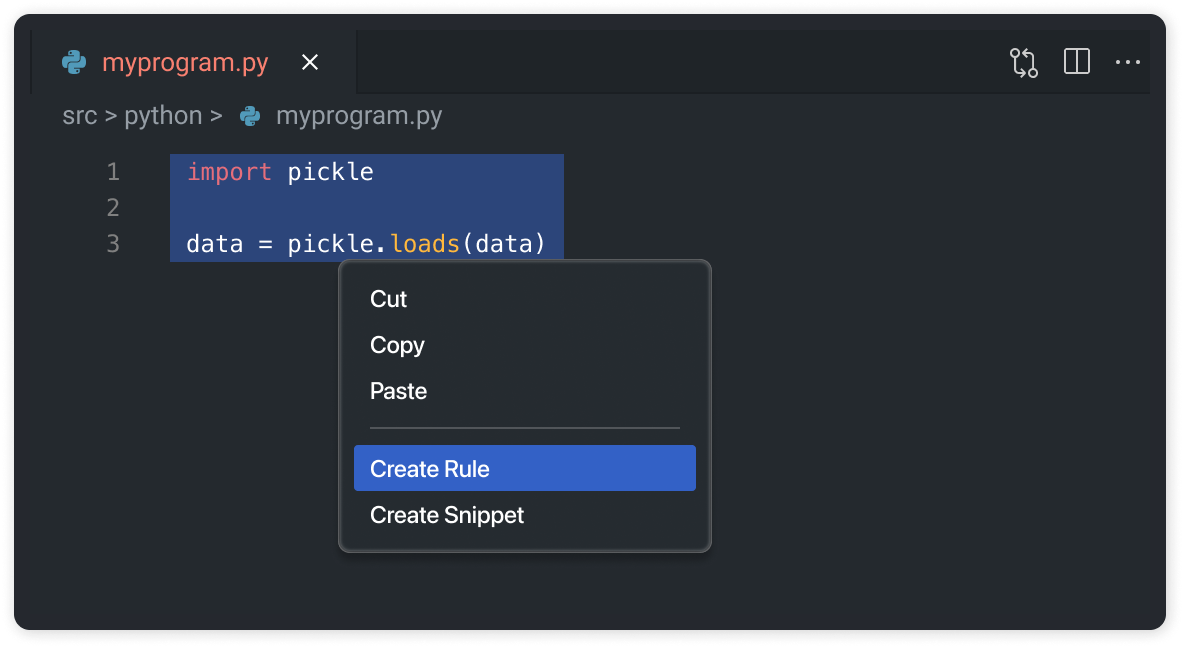
Task: Click myprogram.py in the breadcrumb bar
Action: tap(359, 115)
